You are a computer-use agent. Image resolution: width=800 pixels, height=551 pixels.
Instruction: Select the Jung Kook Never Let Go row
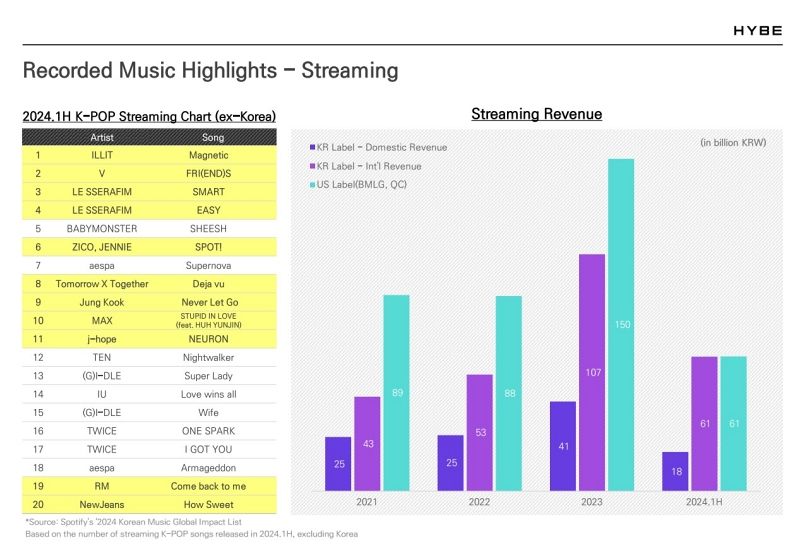pyautogui.click(x=149, y=302)
